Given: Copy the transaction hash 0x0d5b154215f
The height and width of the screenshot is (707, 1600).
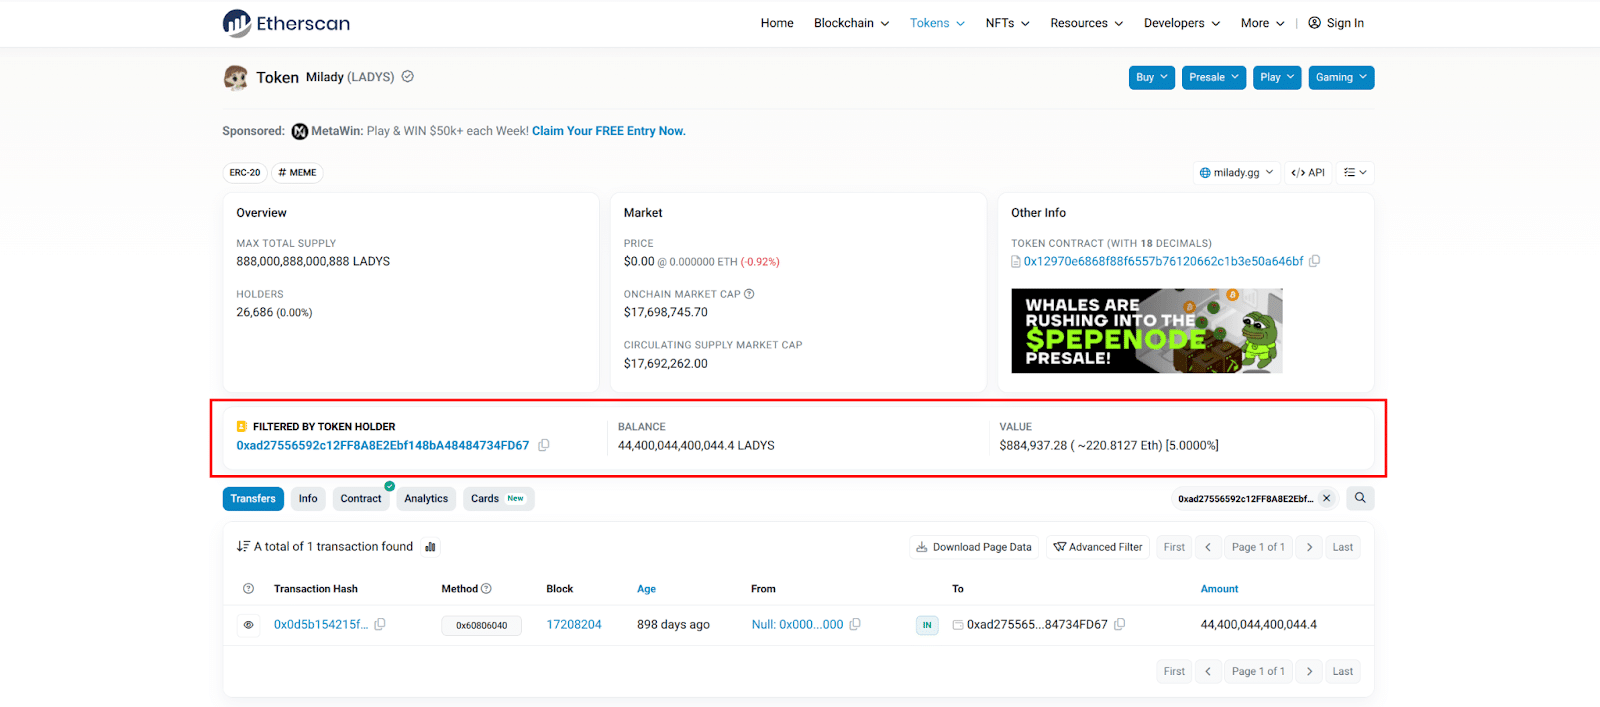Looking at the screenshot, I should pyautogui.click(x=380, y=624).
